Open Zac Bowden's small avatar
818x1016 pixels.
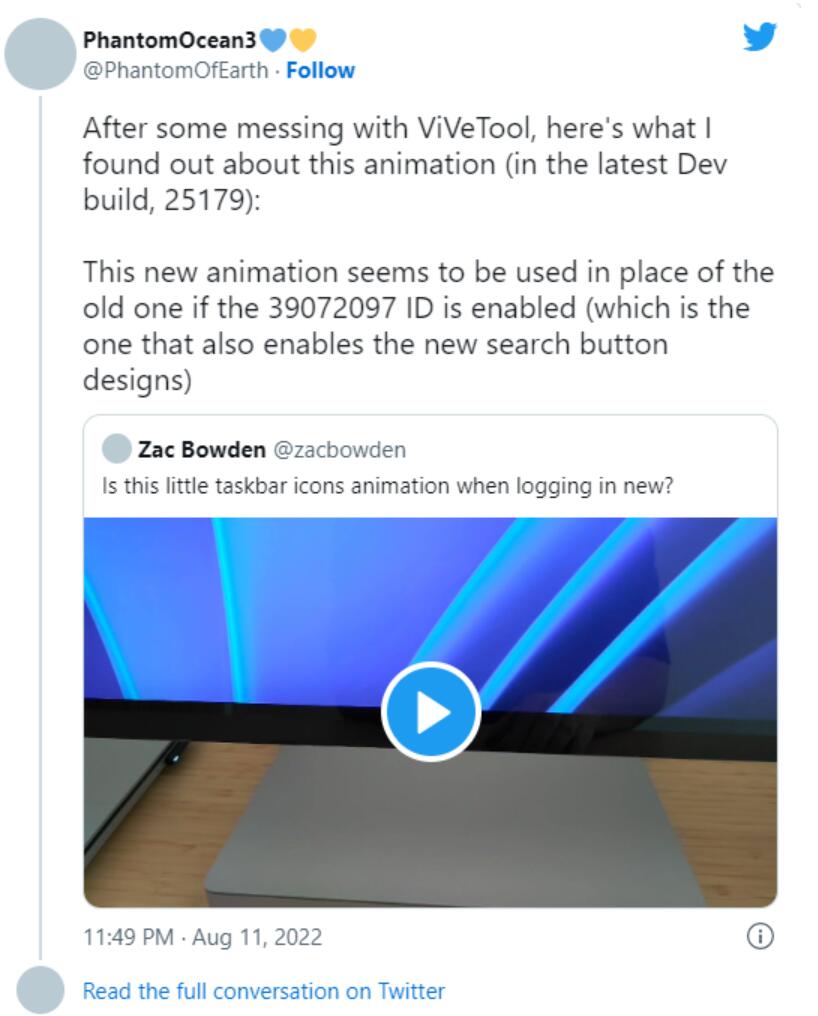pyautogui.click(x=117, y=449)
